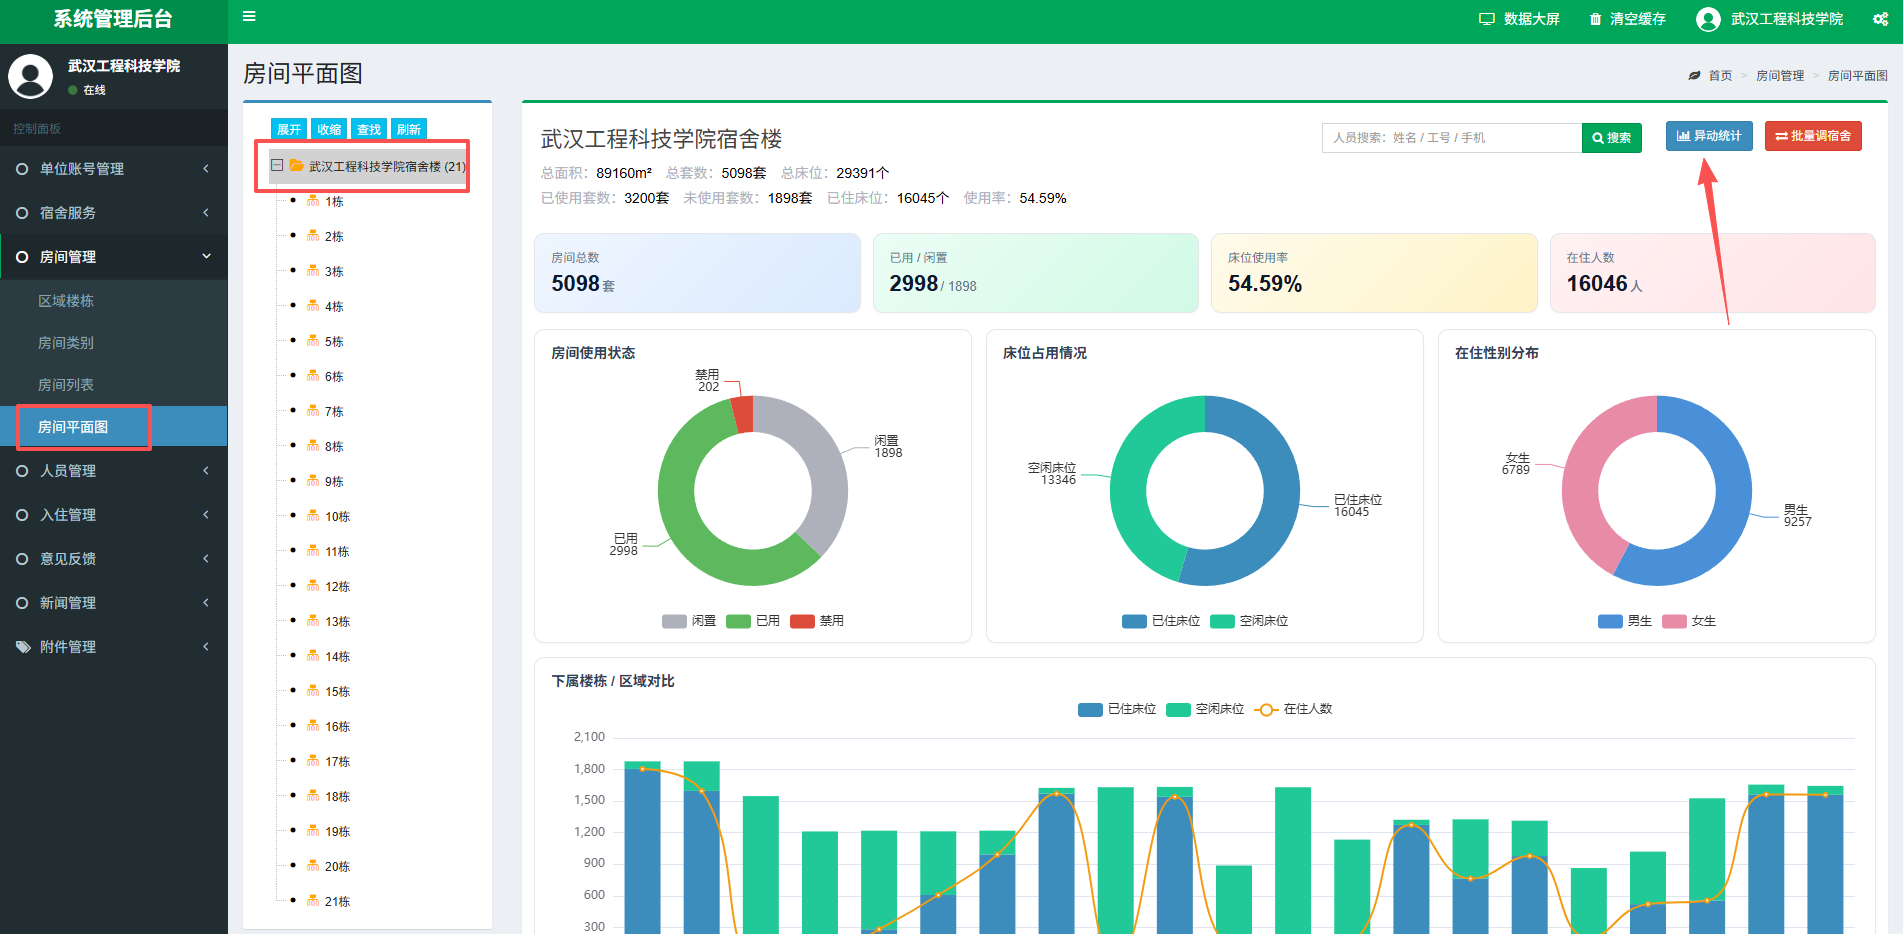Click the 收缩 tree button
The image size is (1904, 934).
click(329, 129)
